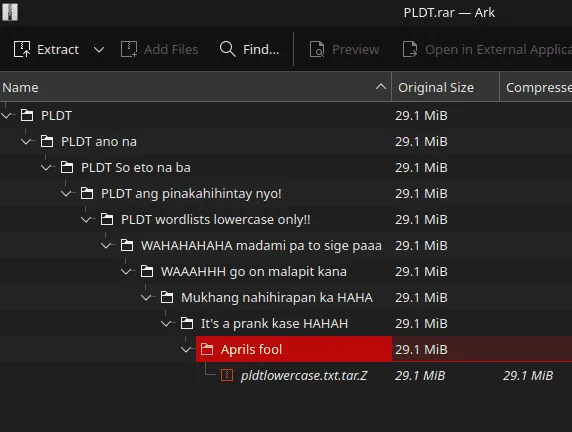Viewport: 572px width, 432px height.
Task: Open the Extract dropdown arrow
Action: click(x=99, y=49)
